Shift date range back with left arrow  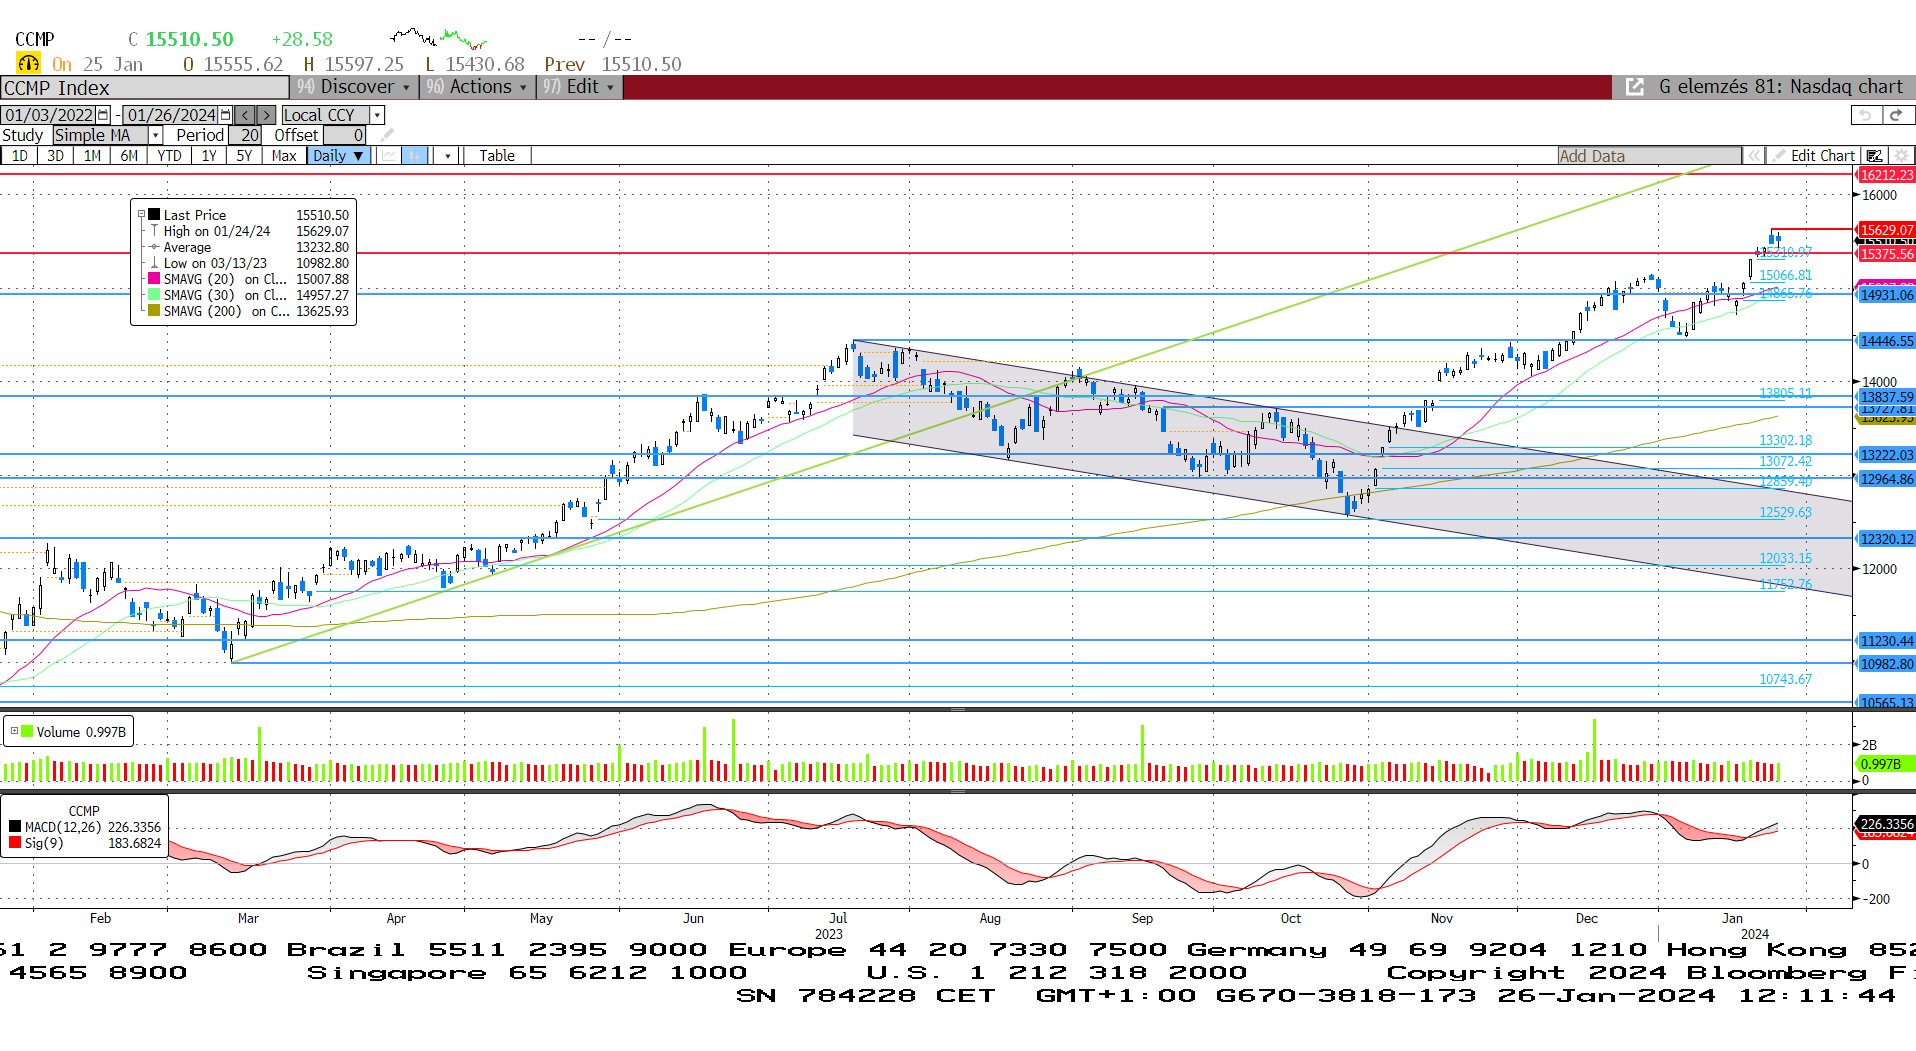[245, 115]
